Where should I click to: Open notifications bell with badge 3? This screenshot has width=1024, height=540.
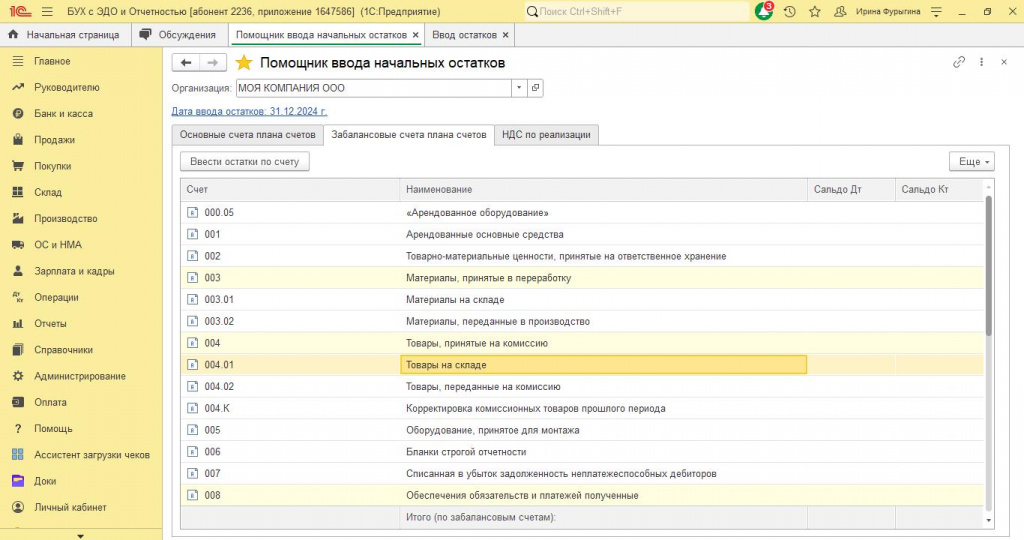[x=763, y=11]
